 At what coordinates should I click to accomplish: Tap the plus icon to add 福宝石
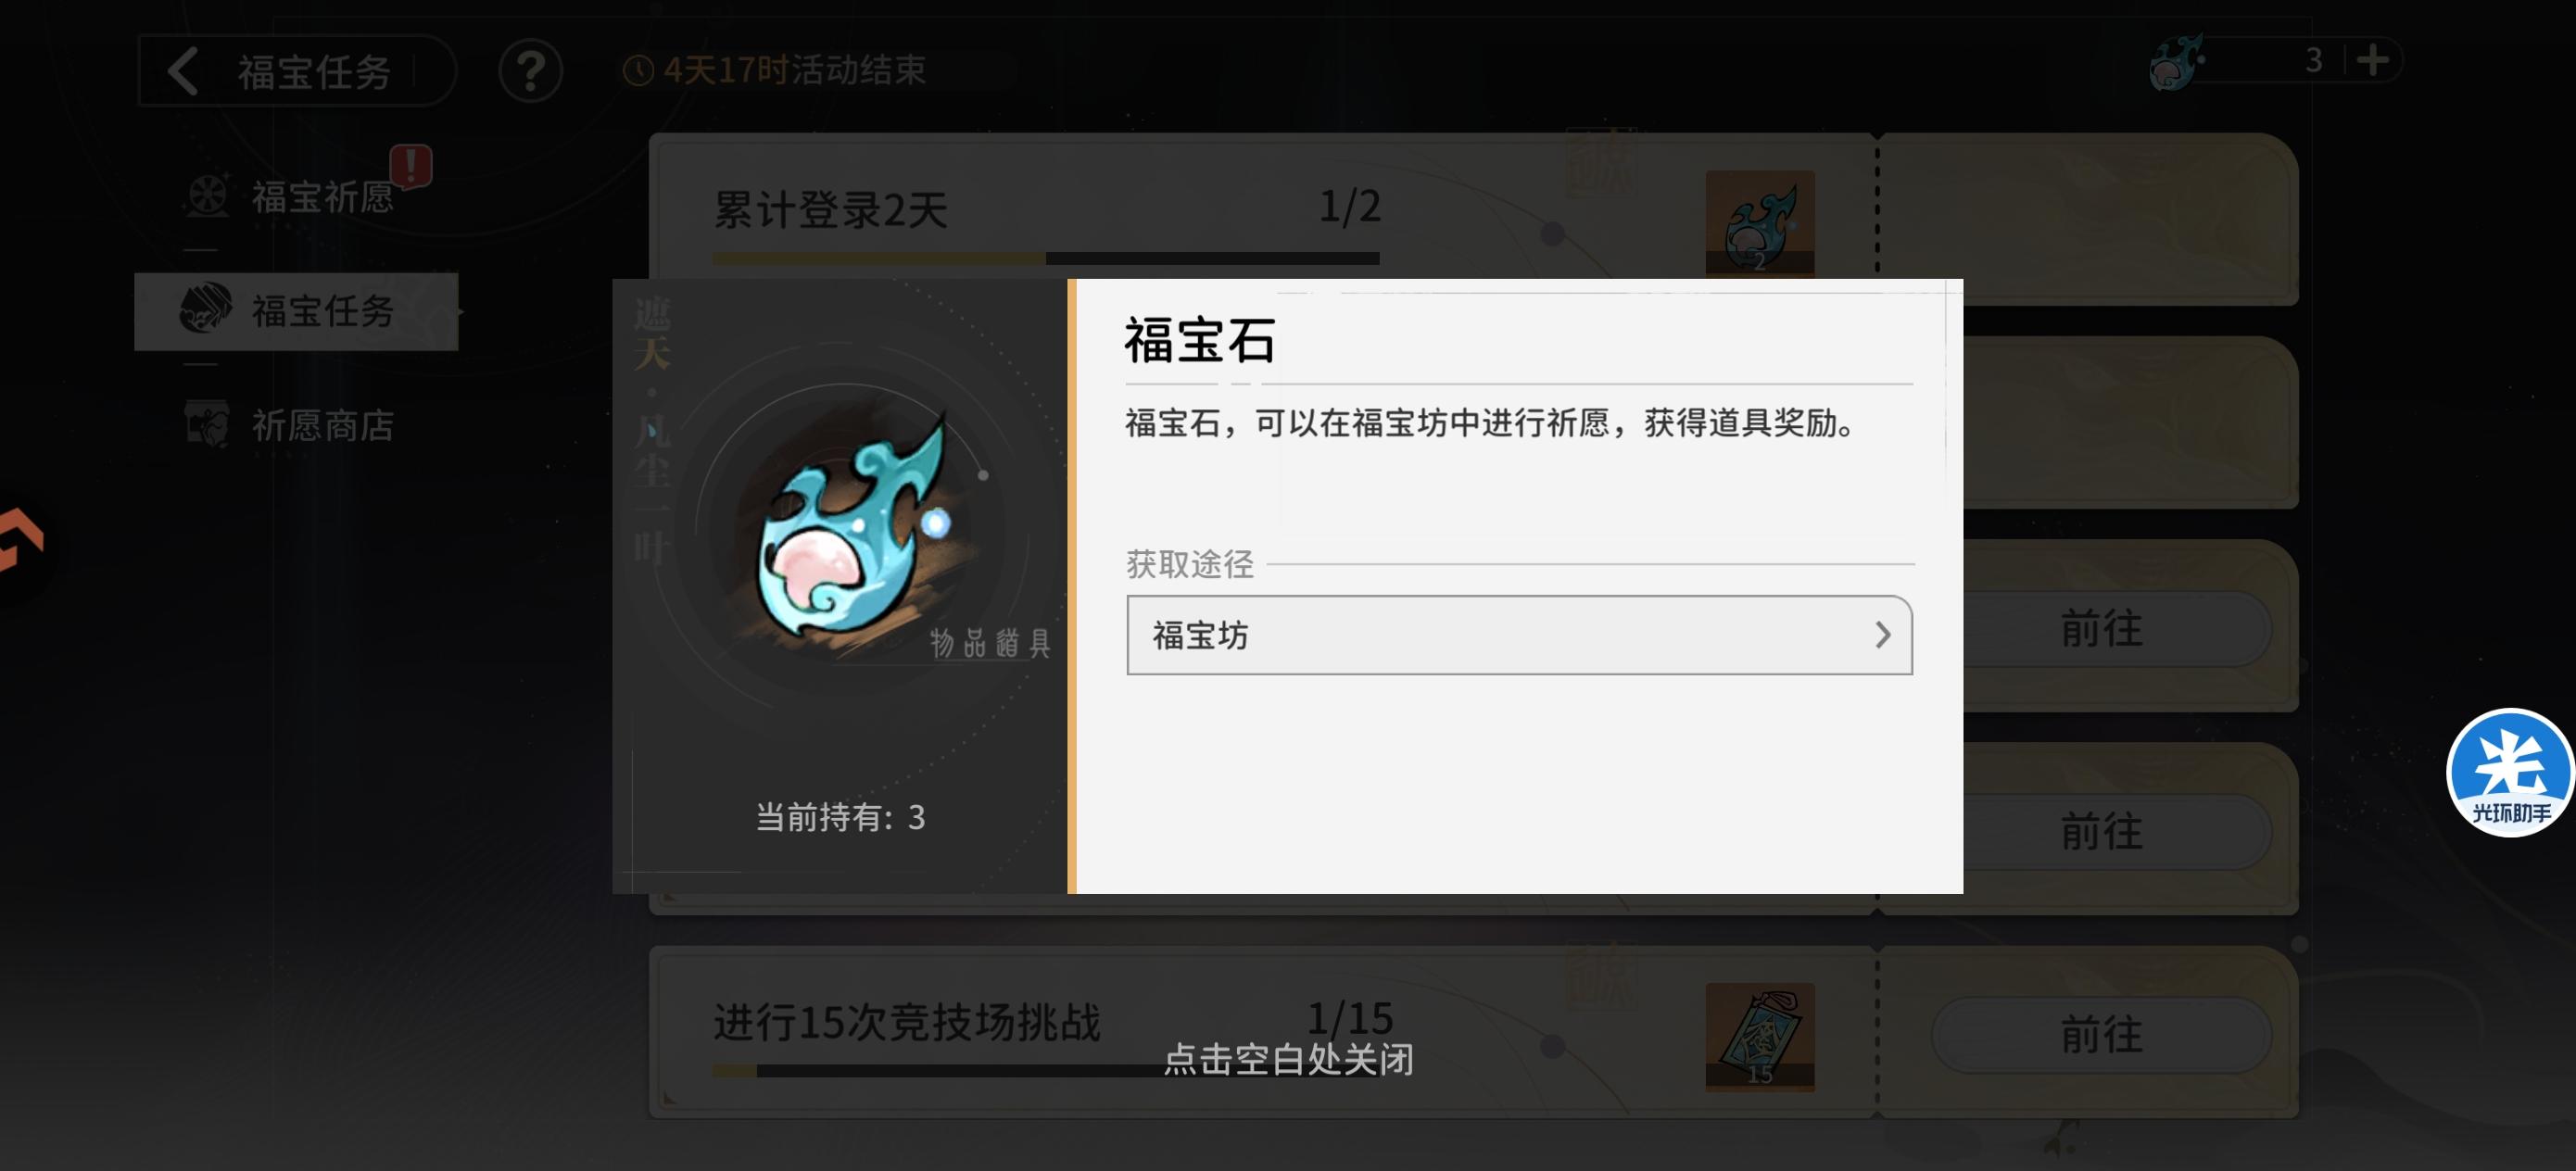point(2372,60)
